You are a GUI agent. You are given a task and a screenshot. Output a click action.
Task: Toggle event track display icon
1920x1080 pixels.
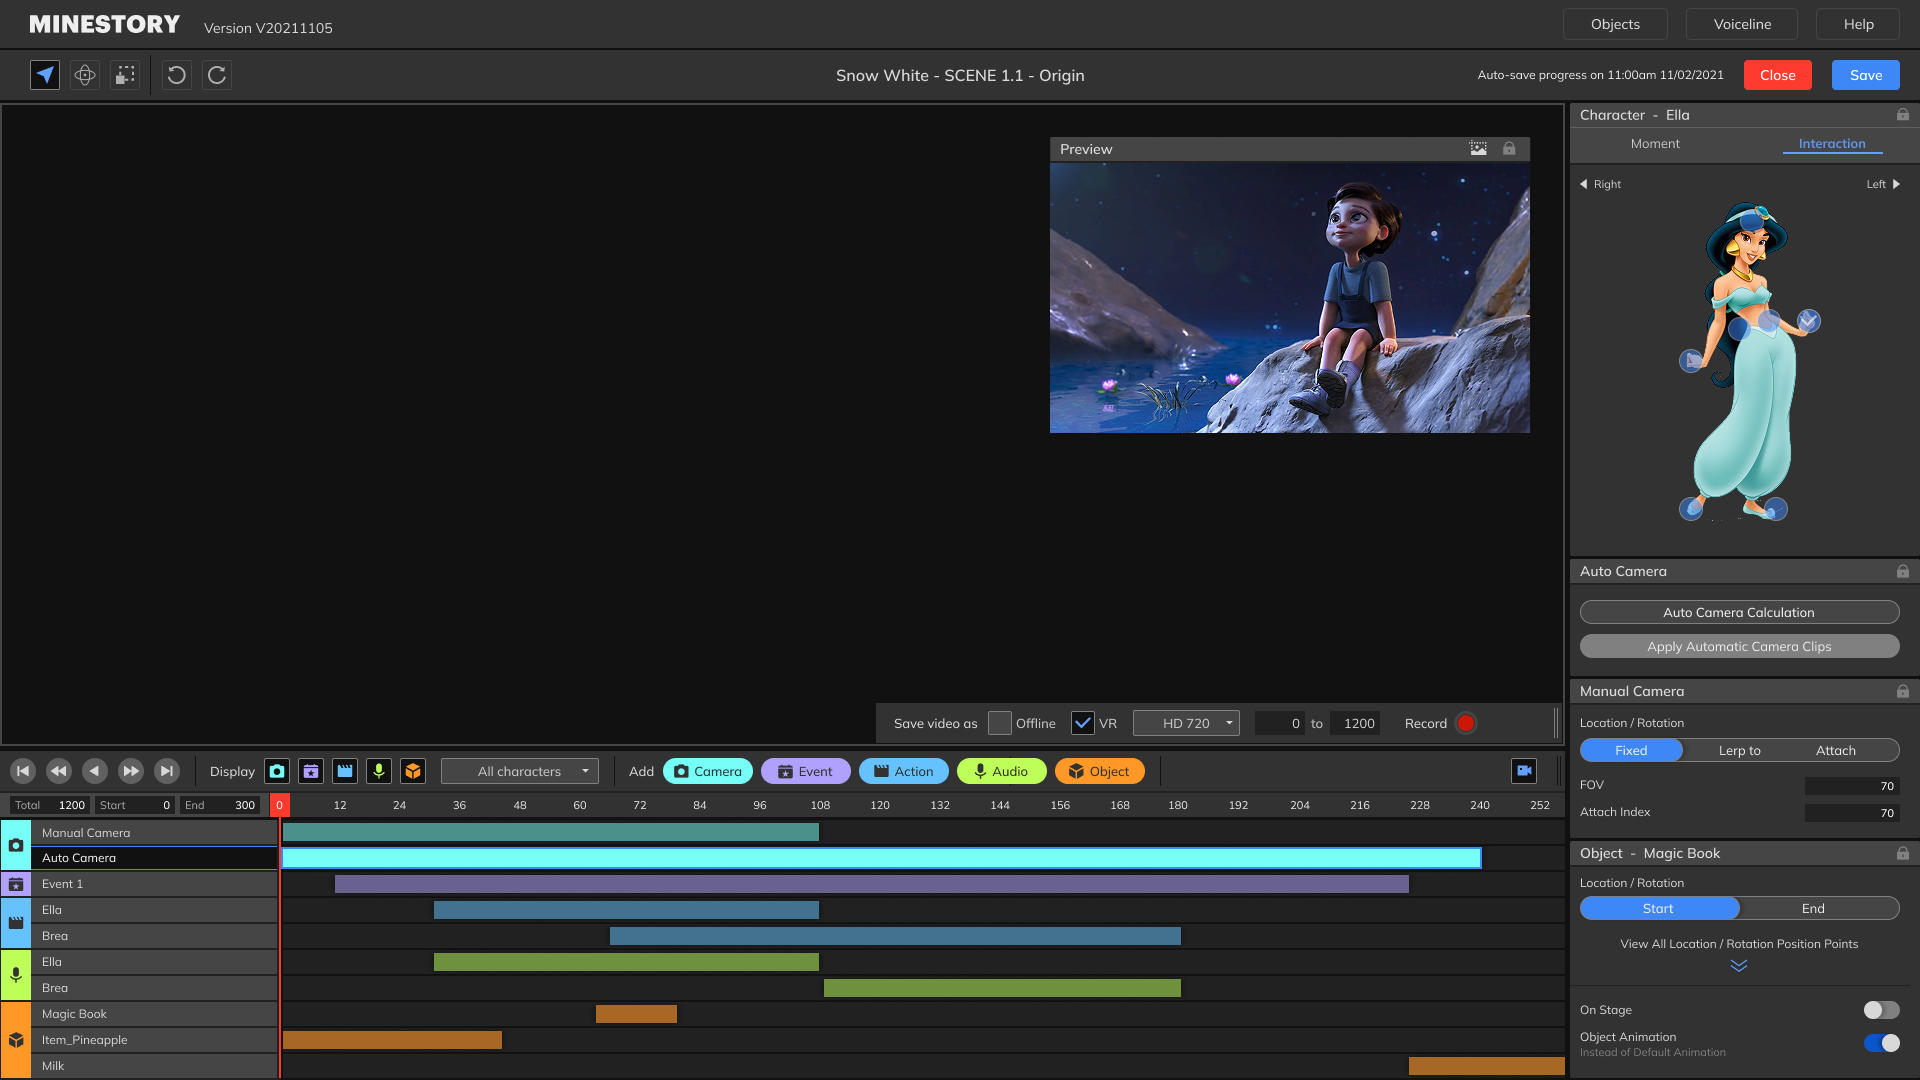311,771
